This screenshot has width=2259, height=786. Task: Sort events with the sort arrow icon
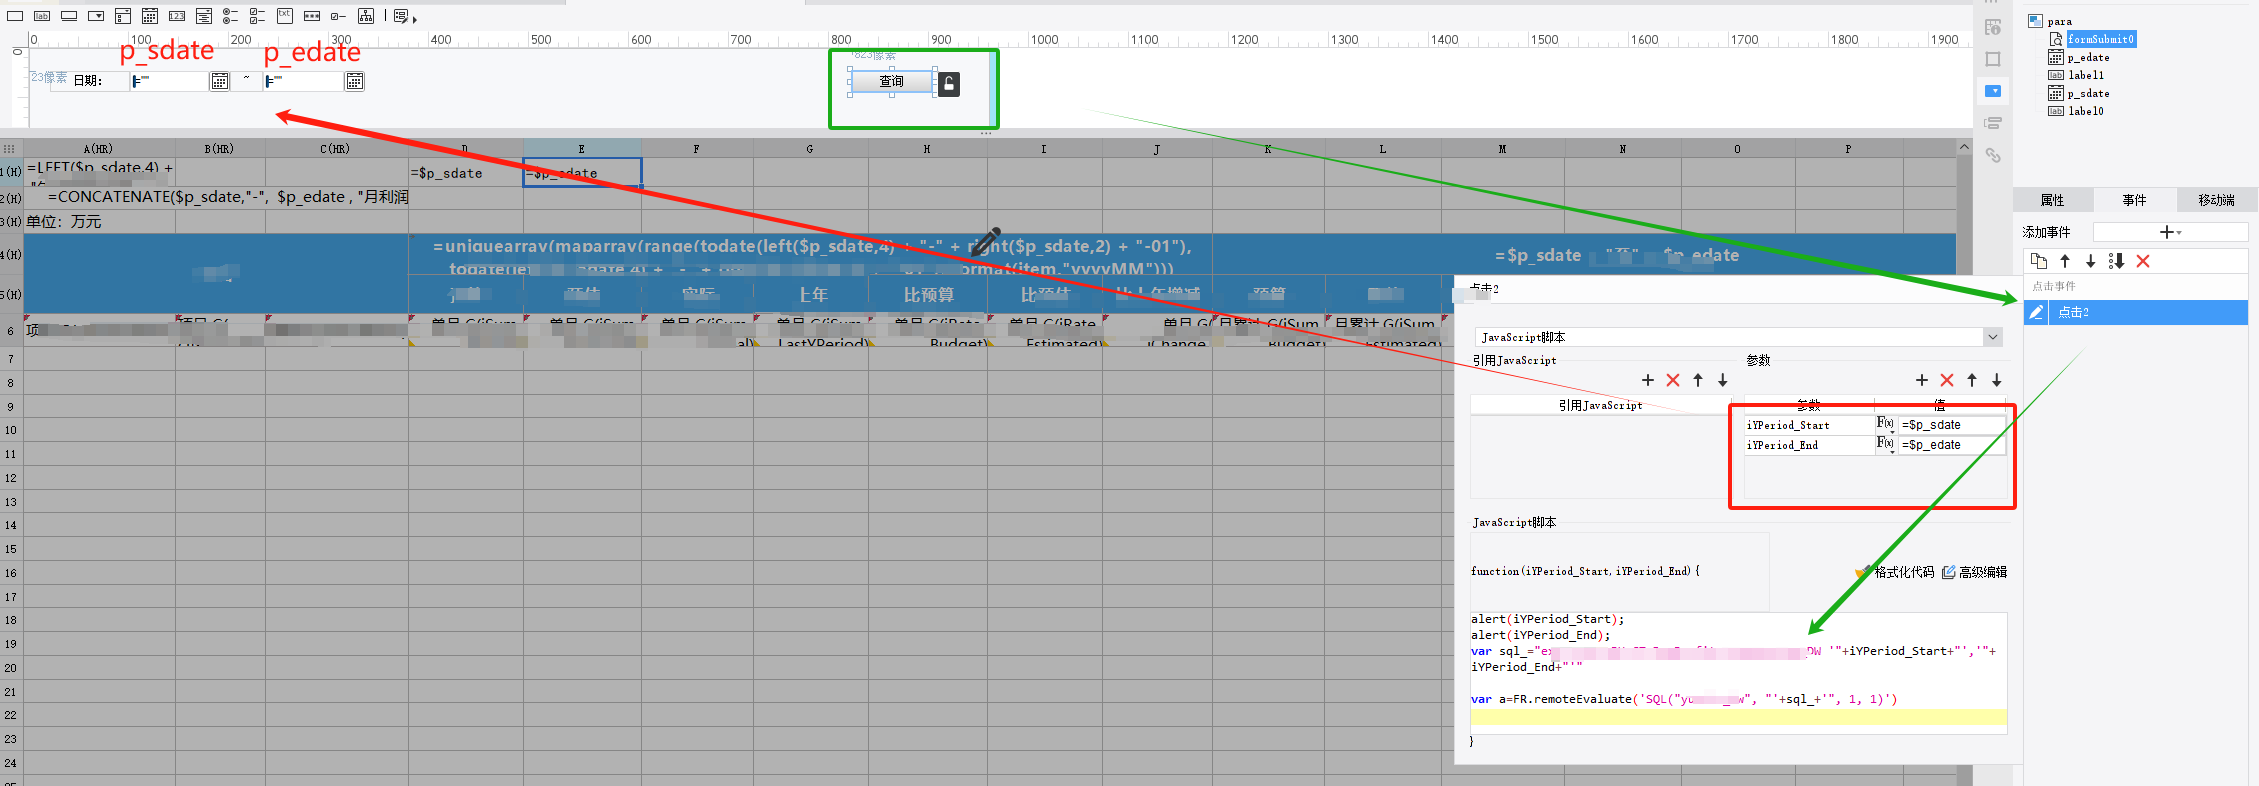[2116, 261]
